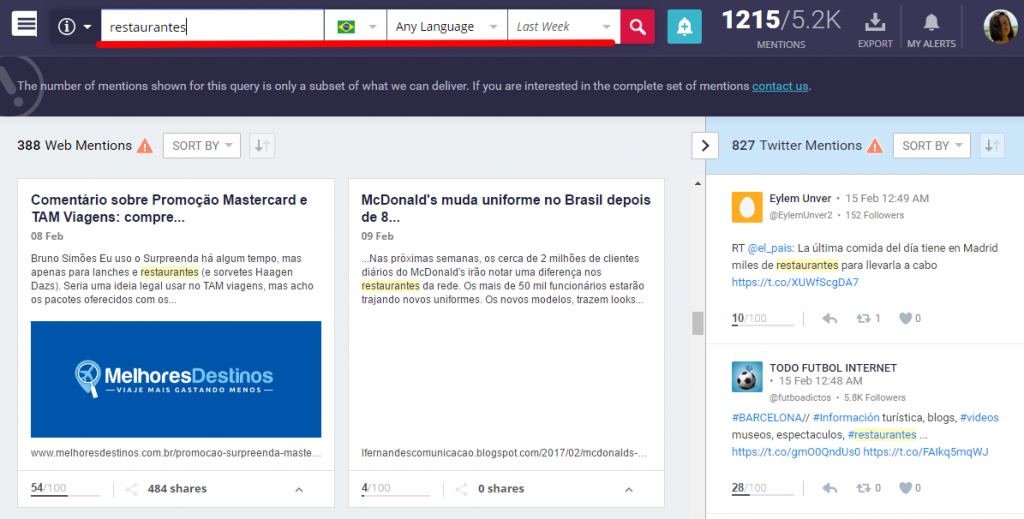Click the MelhoresDestinos article thumbnail
The width and height of the screenshot is (1024, 519).
coord(176,379)
